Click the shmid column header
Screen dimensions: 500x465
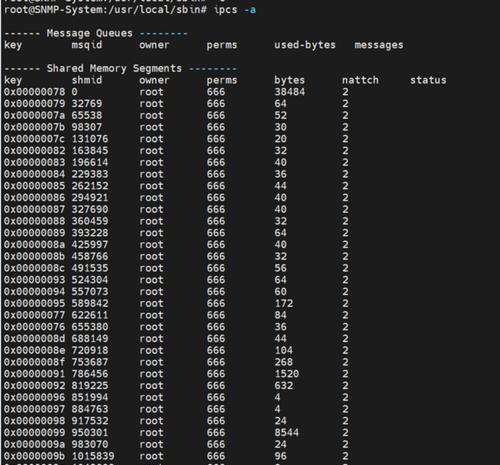(87, 80)
